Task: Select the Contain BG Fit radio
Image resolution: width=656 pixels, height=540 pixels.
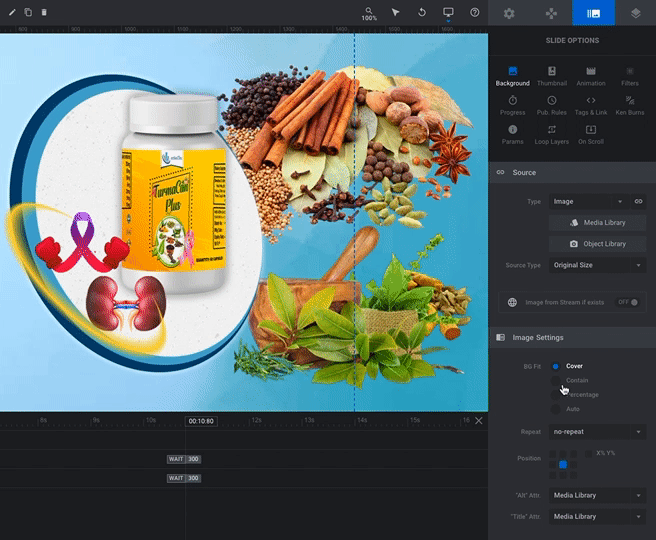Action: (x=556, y=381)
